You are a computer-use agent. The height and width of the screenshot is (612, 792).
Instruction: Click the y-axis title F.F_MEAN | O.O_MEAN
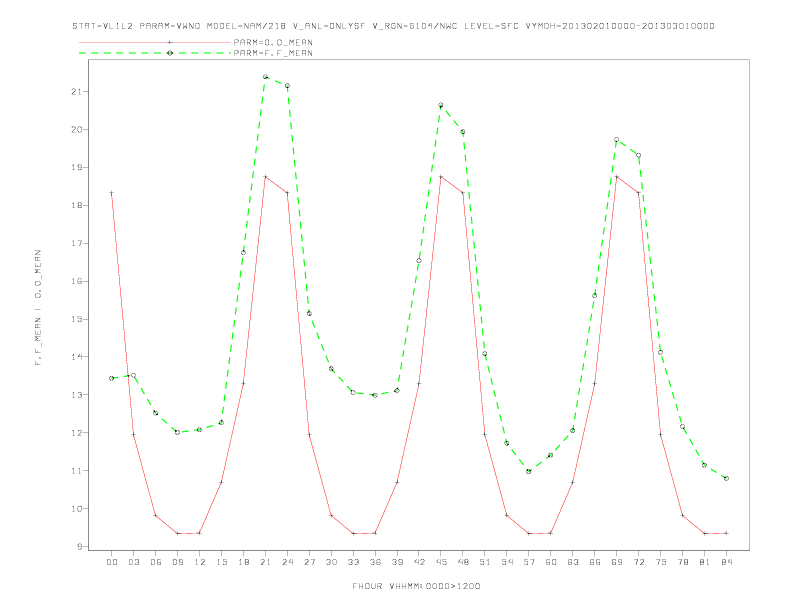[x=38, y=308]
